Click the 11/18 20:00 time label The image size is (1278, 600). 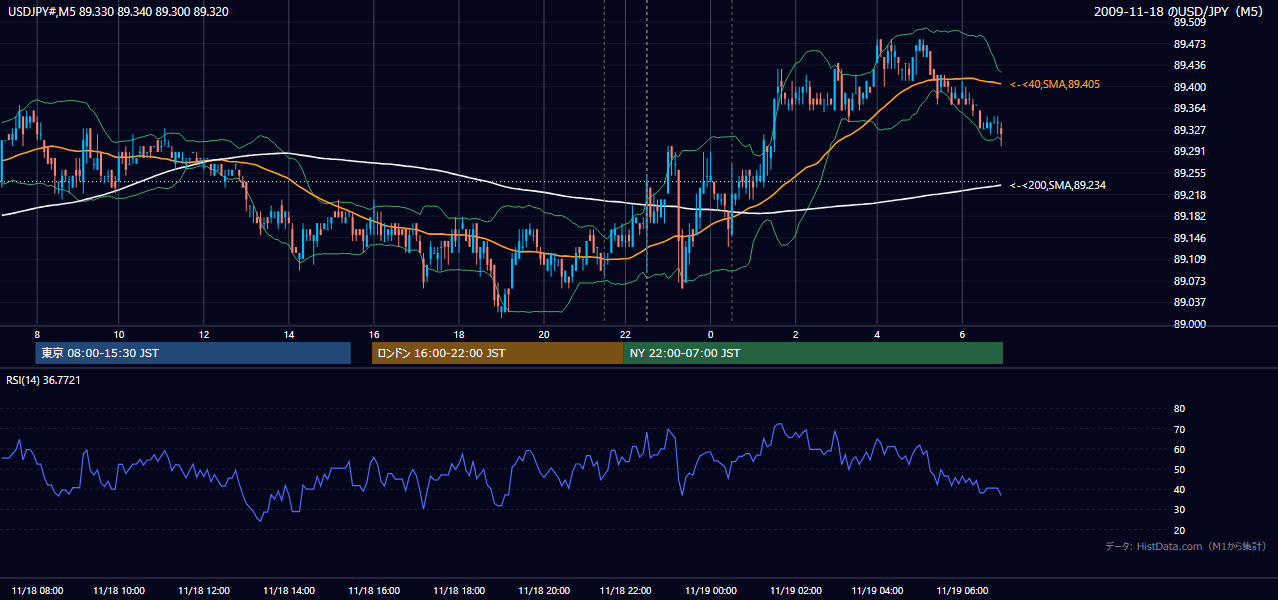(x=543, y=591)
